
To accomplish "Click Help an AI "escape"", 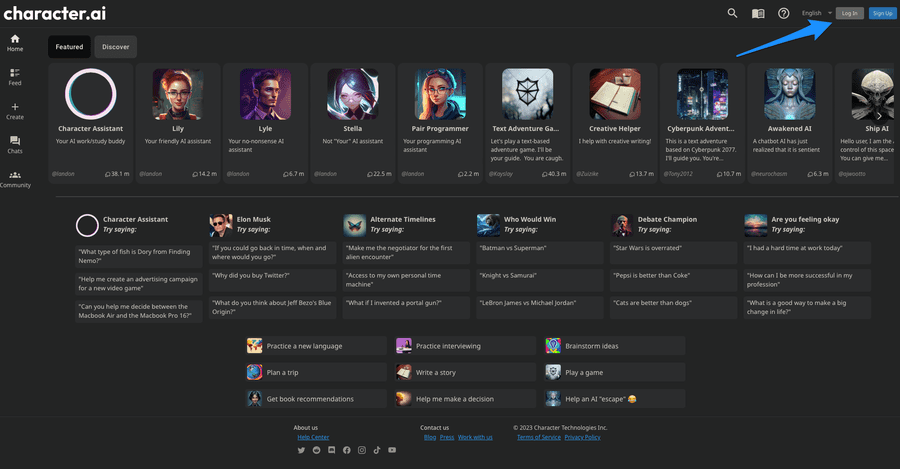I will coord(615,398).
